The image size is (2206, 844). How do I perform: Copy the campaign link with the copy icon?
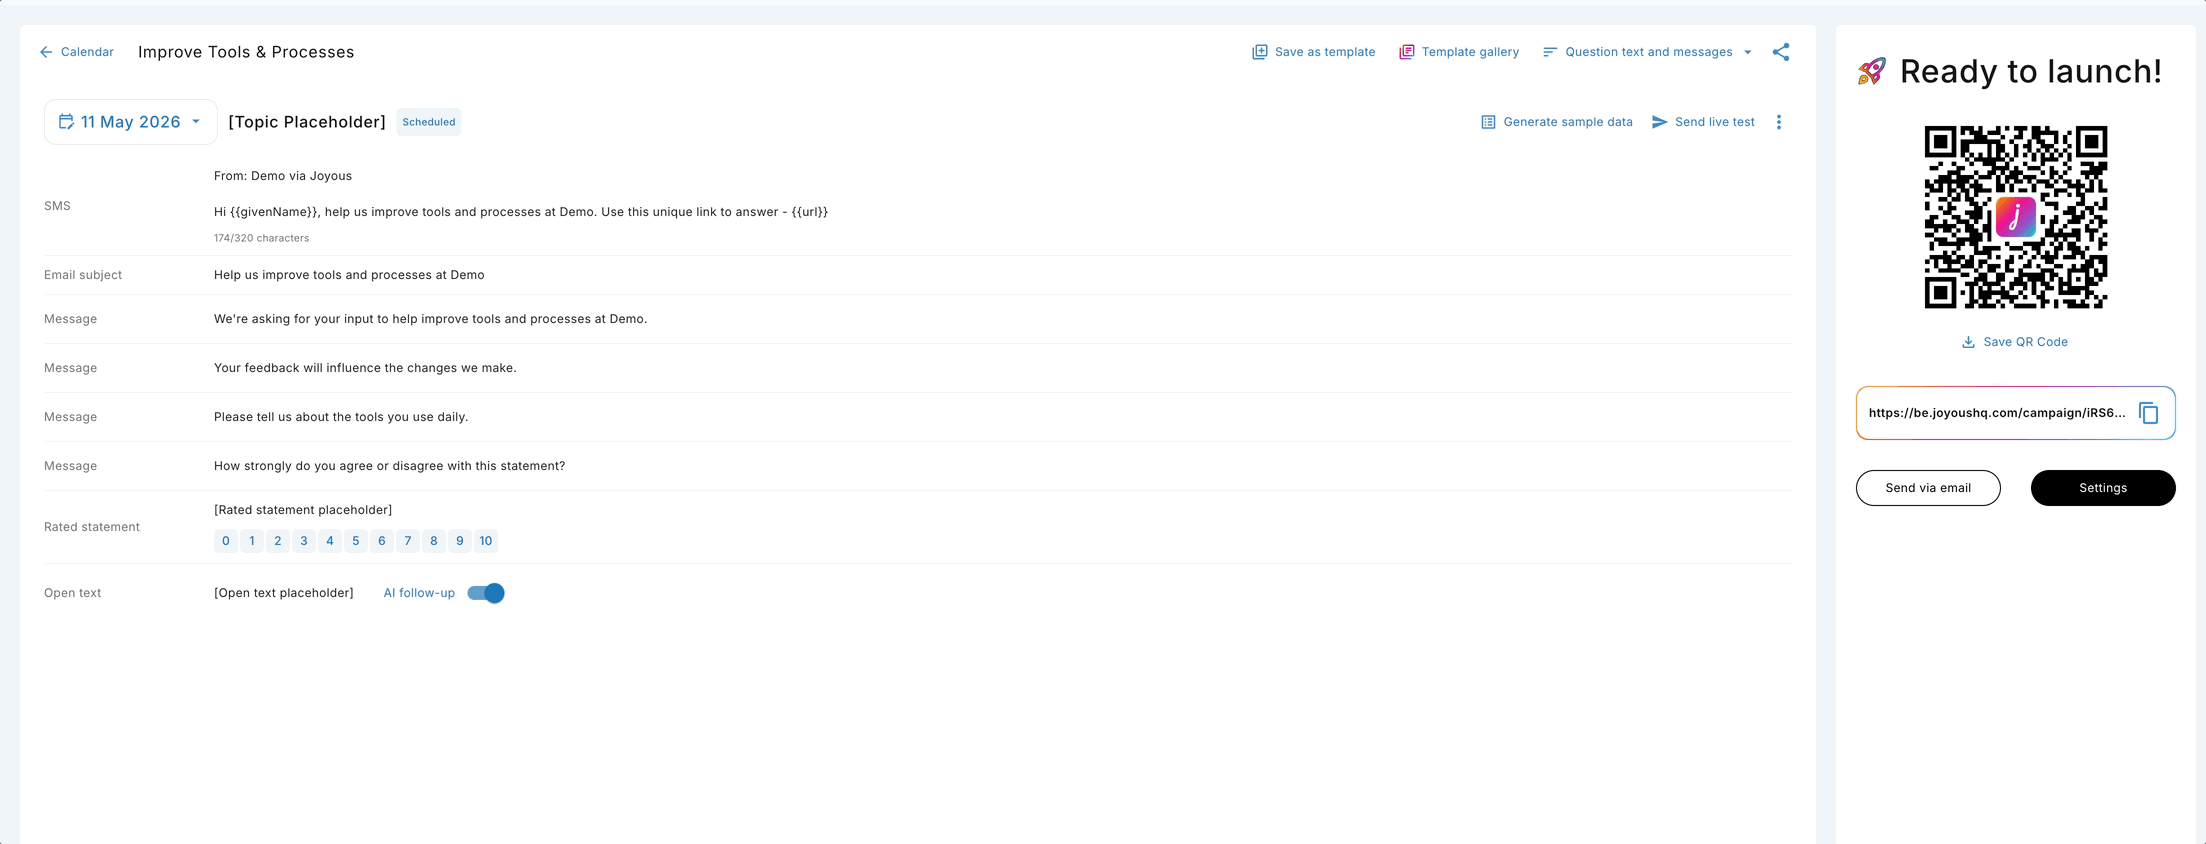pos(2149,413)
